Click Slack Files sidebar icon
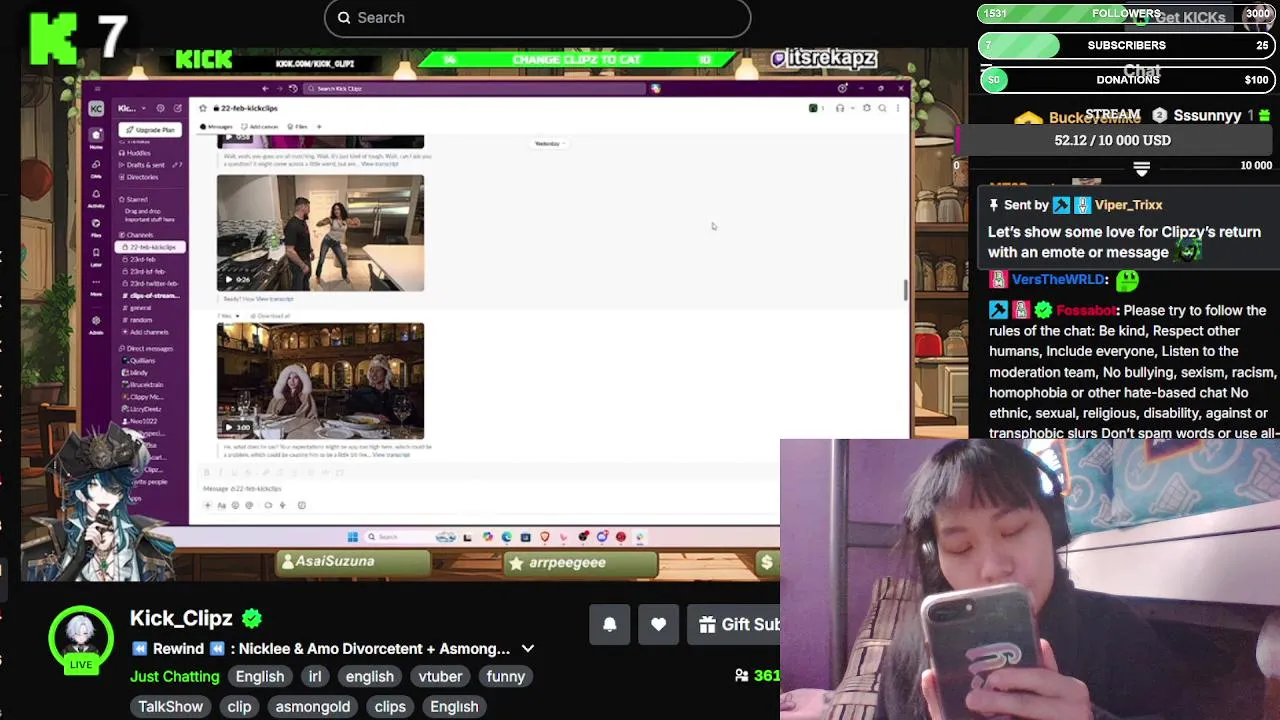This screenshot has width=1280, height=720. click(96, 227)
